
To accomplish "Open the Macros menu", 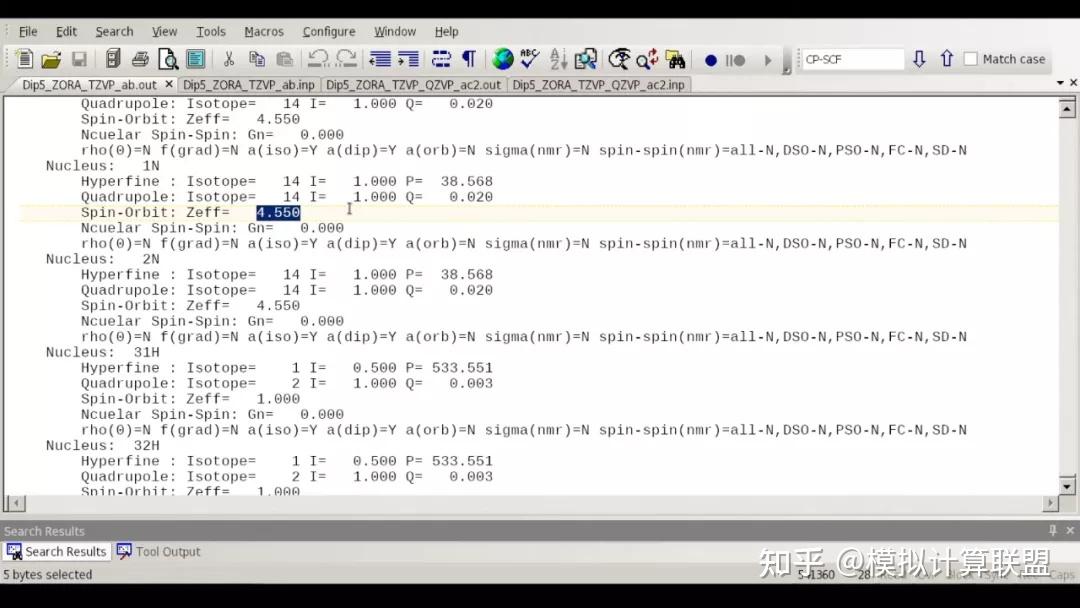I will pos(264,32).
